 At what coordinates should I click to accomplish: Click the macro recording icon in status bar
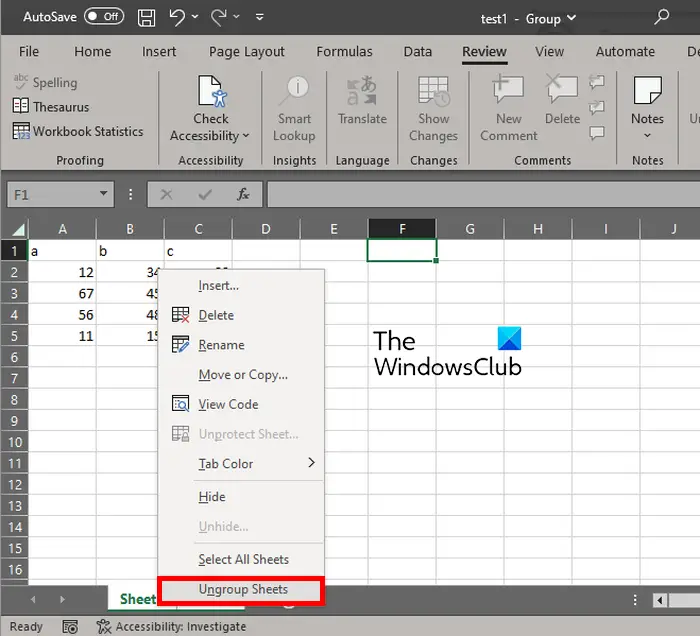point(70,627)
